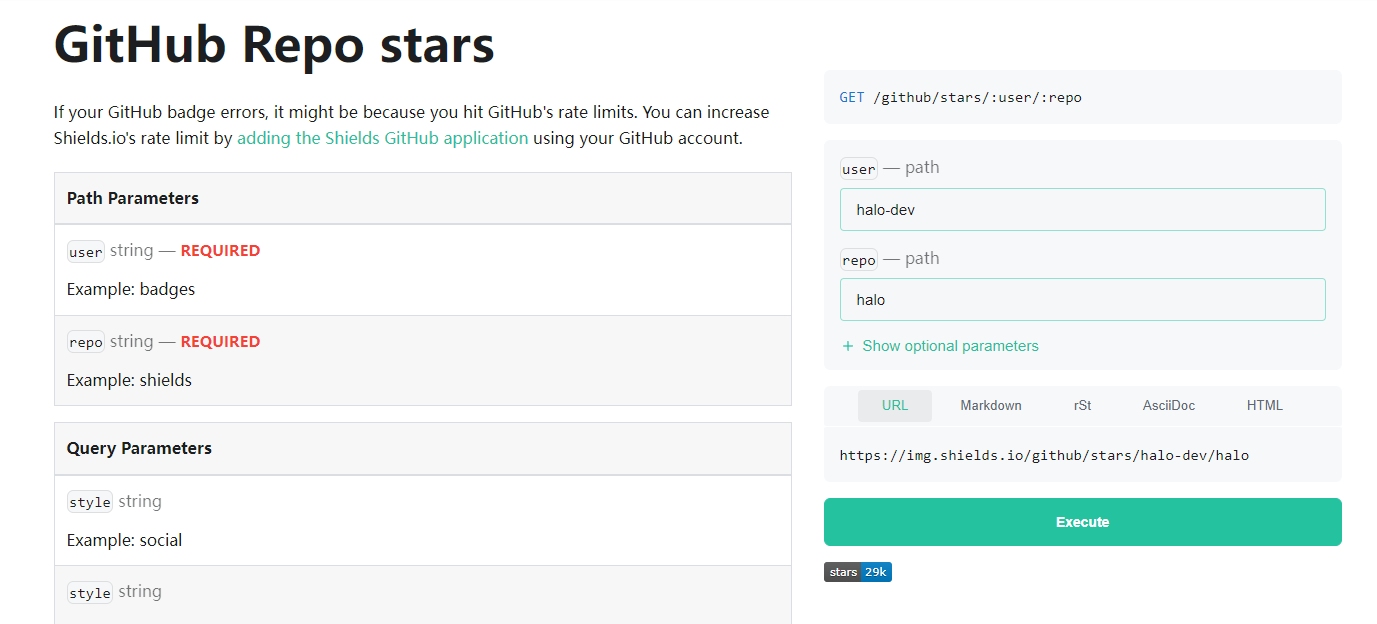Expand Show optional parameters
Image resolution: width=1377 pixels, height=624 pixels.
[x=949, y=346]
